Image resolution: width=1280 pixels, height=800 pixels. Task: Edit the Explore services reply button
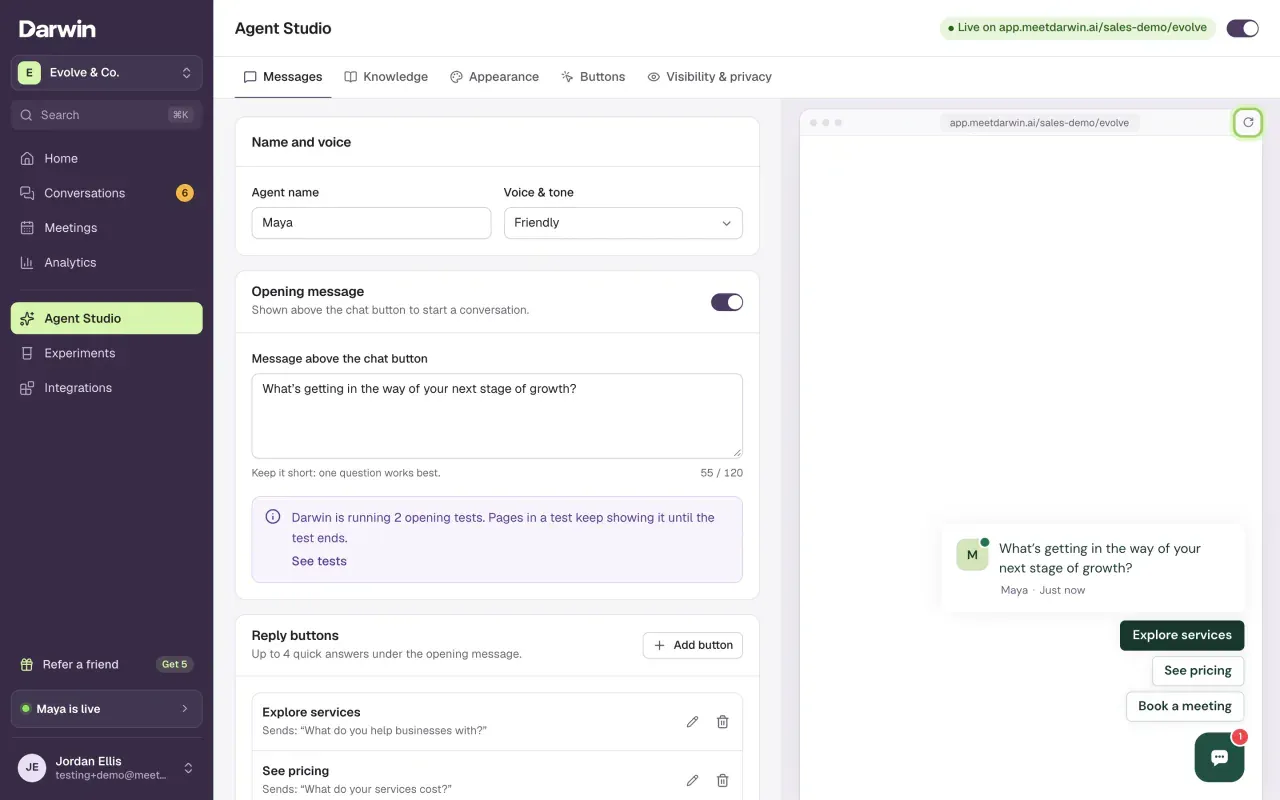692,721
